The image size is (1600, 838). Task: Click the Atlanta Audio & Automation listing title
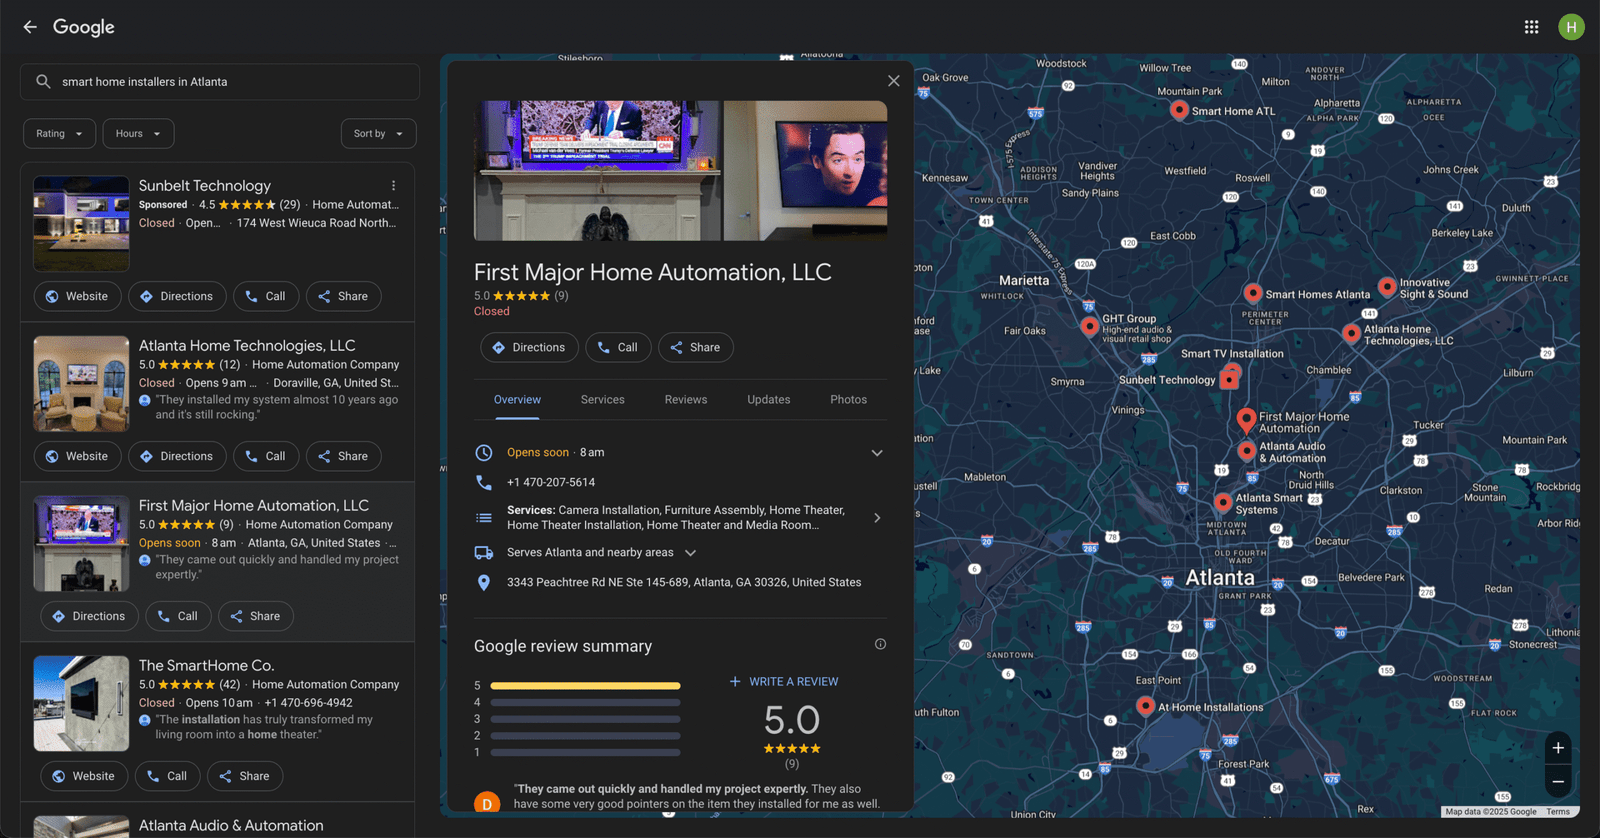pyautogui.click(x=231, y=825)
